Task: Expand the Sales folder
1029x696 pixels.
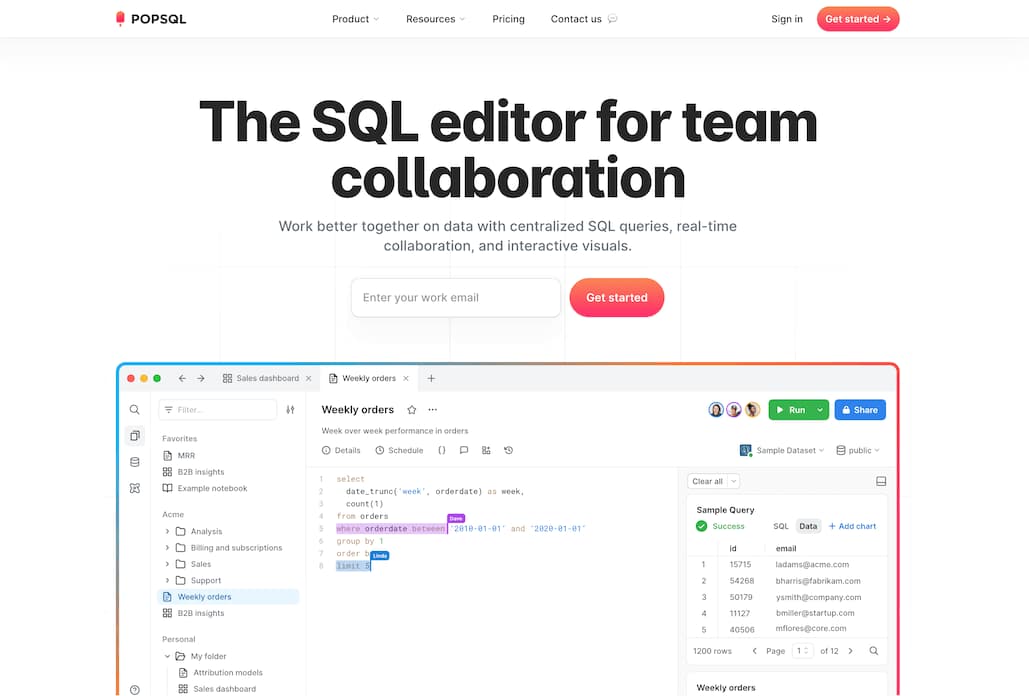Action: click(167, 565)
